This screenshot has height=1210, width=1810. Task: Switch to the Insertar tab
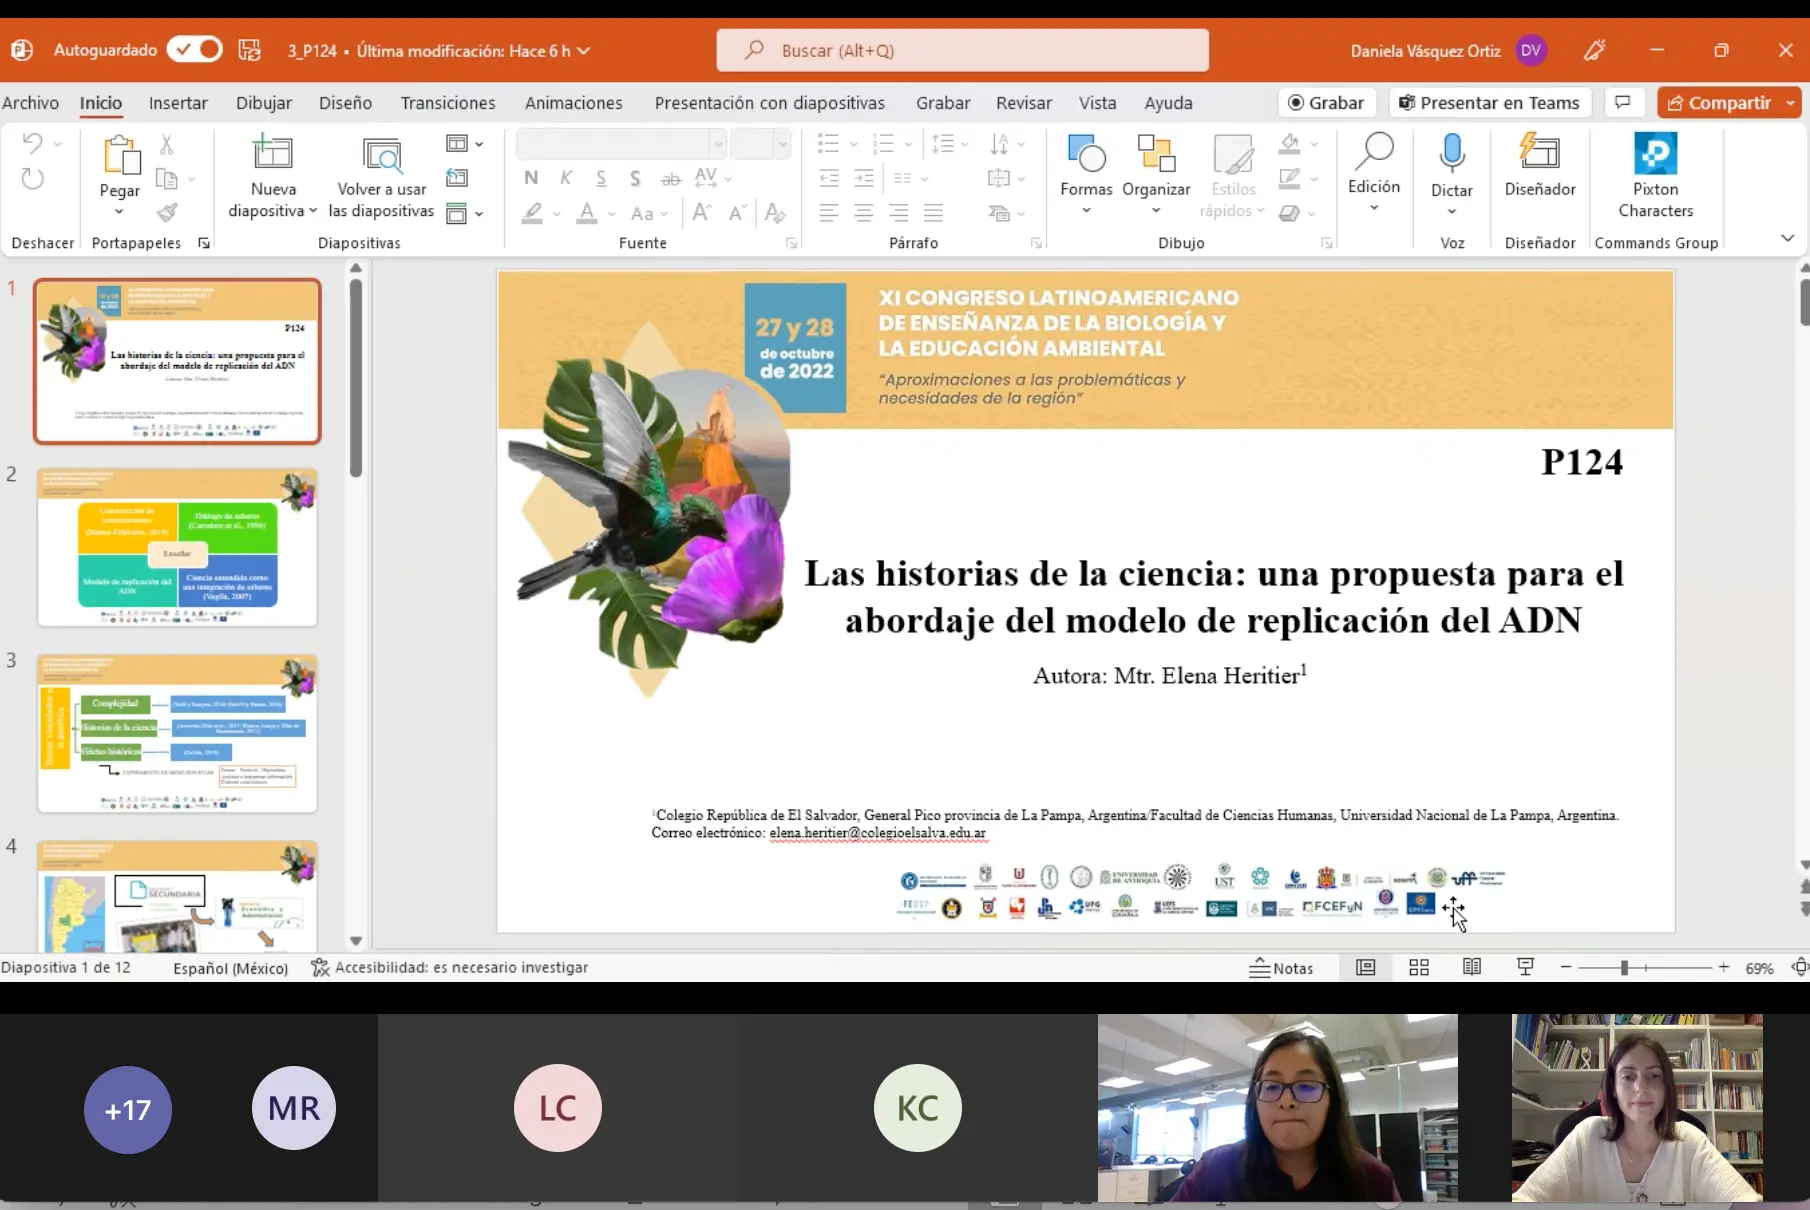pyautogui.click(x=178, y=103)
